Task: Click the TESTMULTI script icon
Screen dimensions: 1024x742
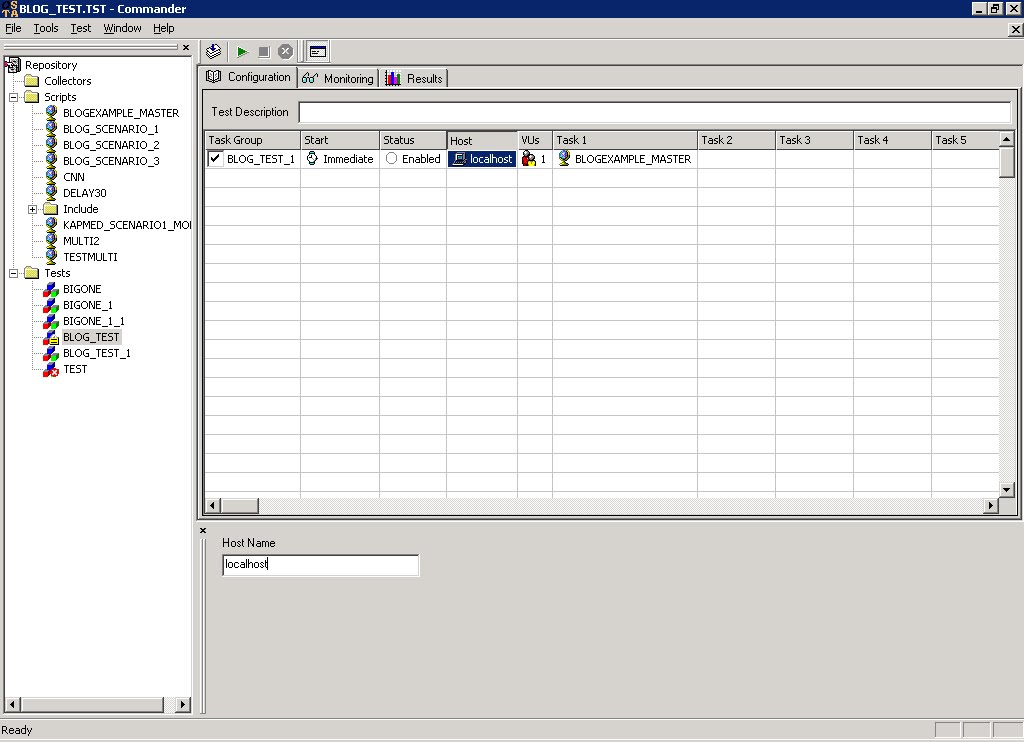Action: pos(51,257)
